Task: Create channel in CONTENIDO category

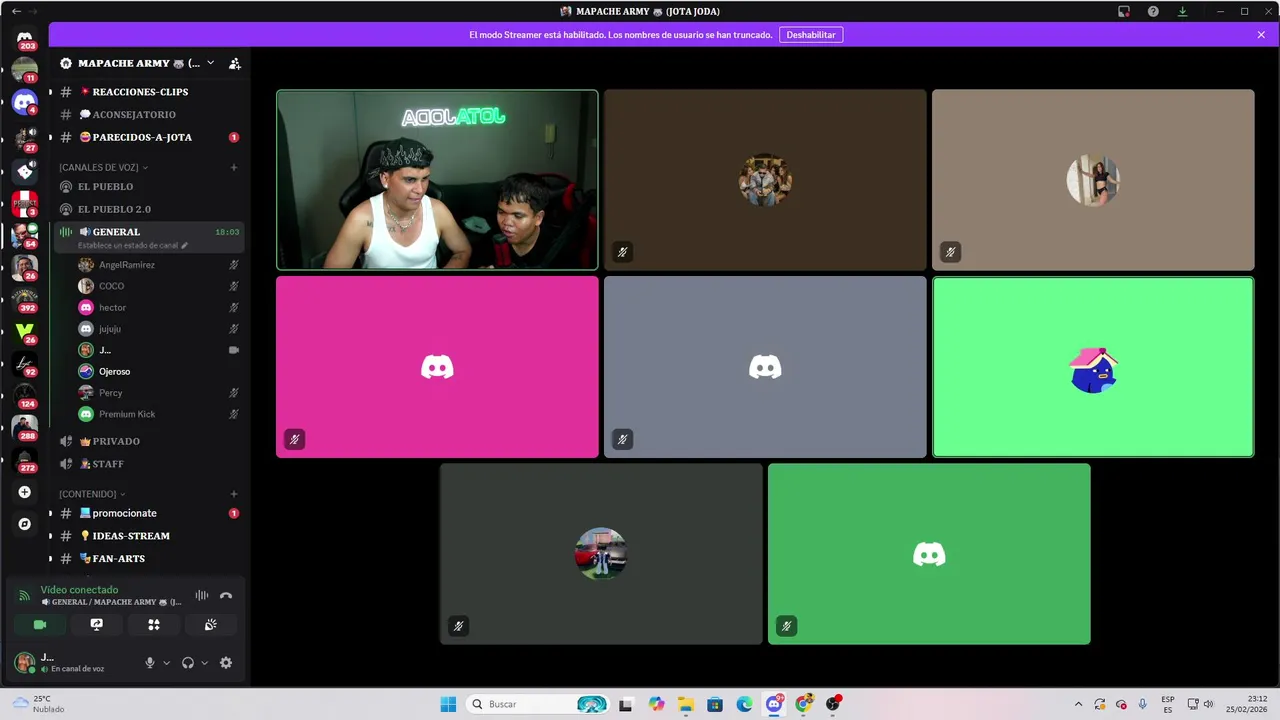Action: point(234,494)
